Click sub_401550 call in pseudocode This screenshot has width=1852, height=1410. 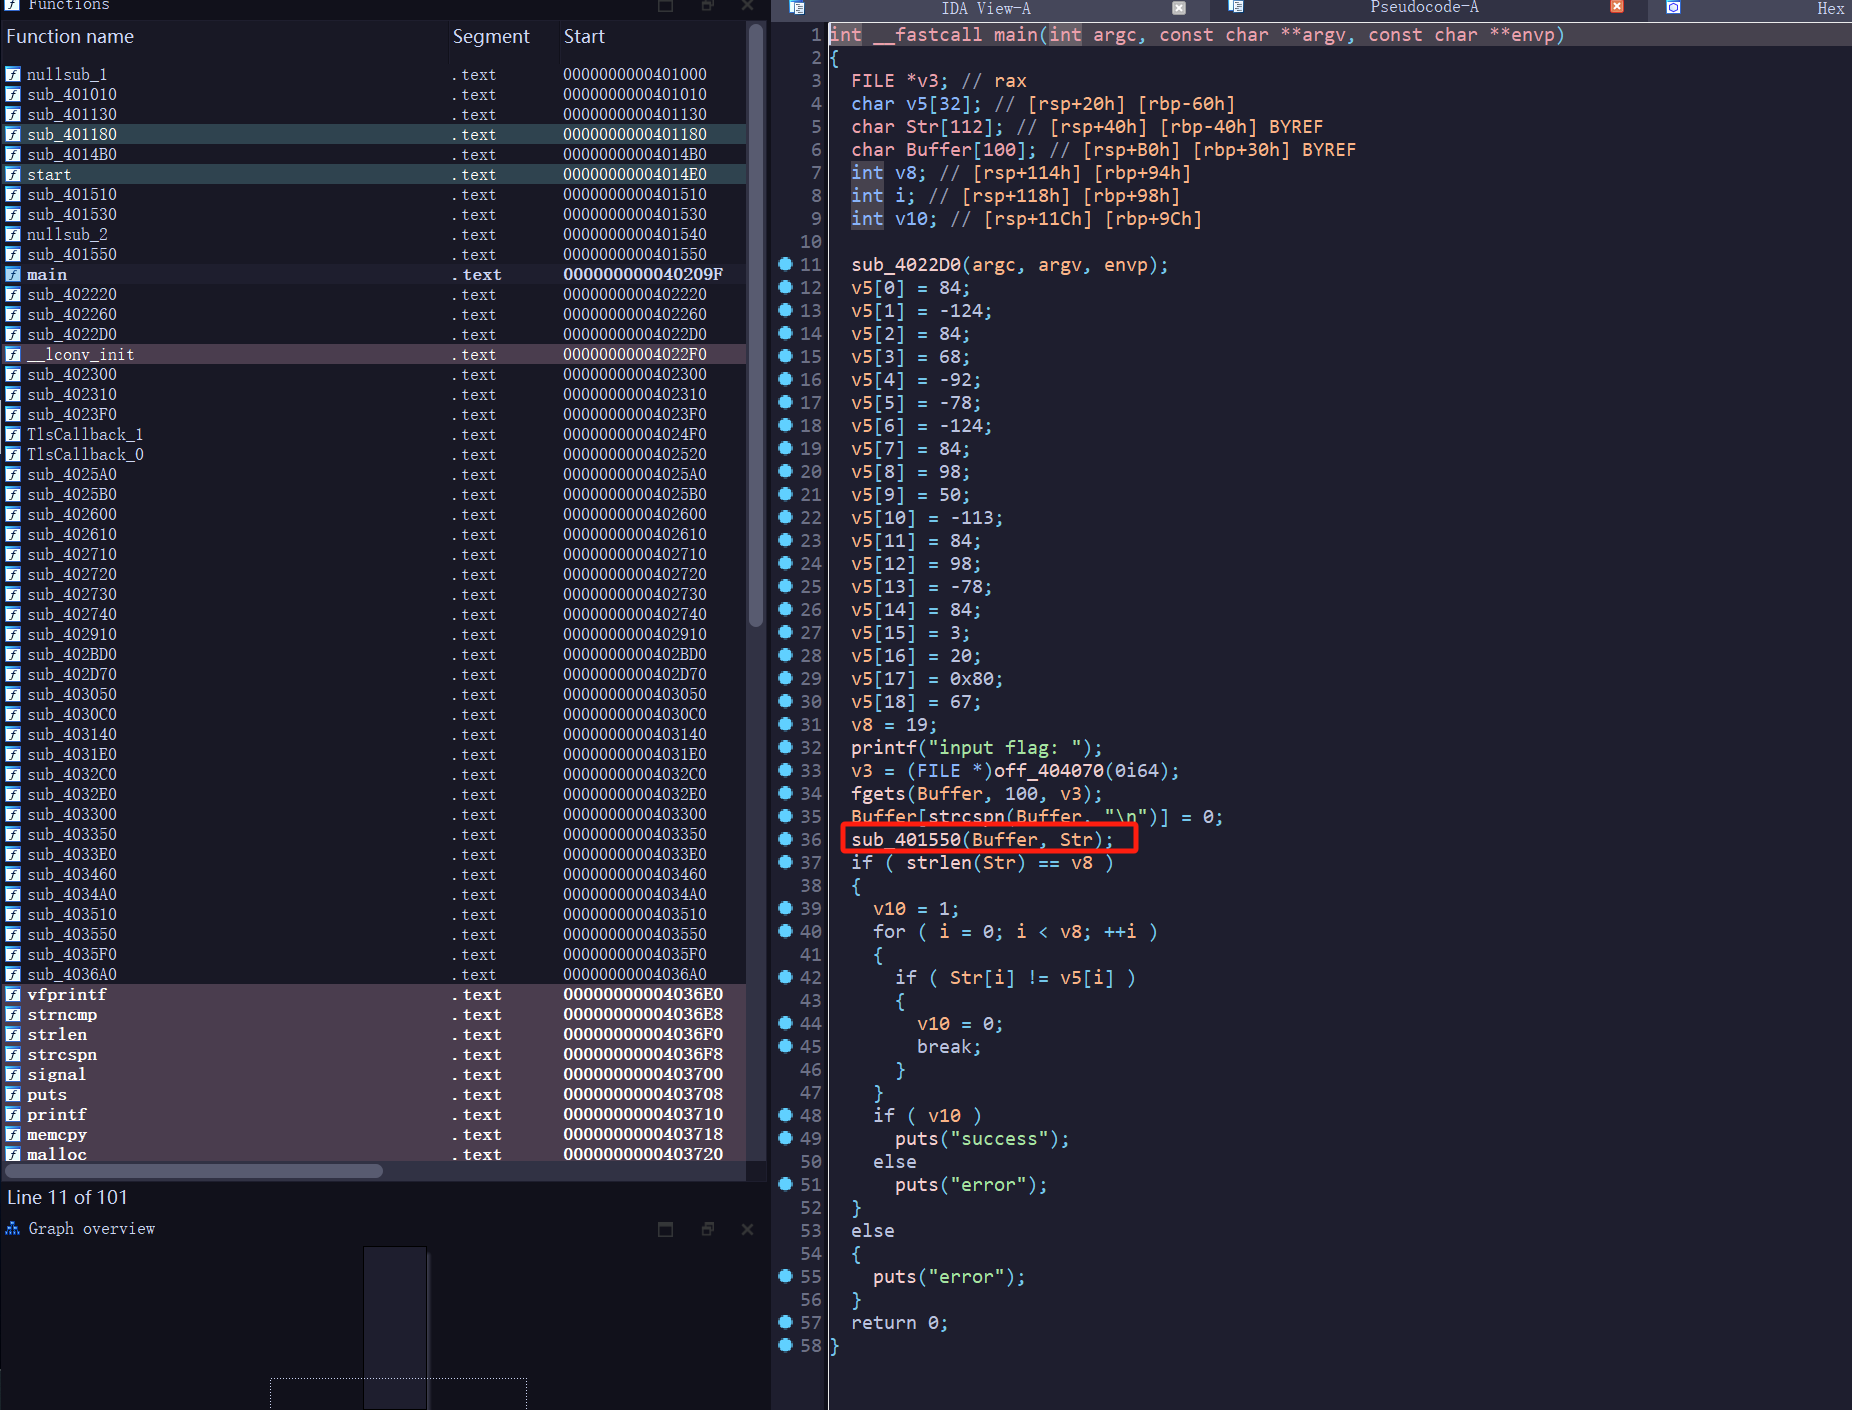tap(905, 839)
